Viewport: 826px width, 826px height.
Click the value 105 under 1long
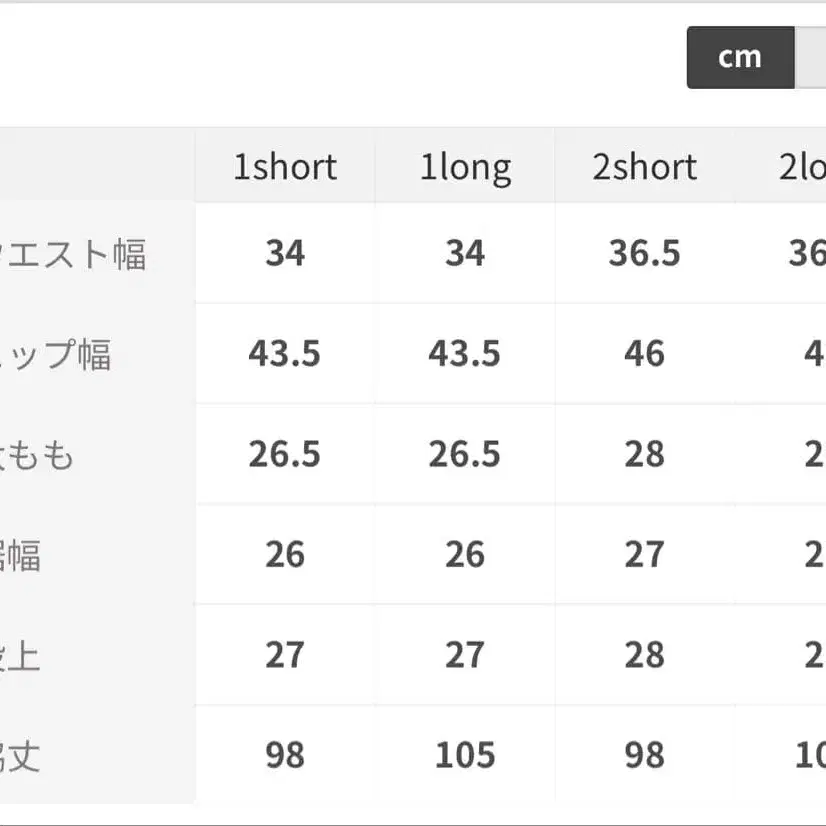[x=465, y=756]
